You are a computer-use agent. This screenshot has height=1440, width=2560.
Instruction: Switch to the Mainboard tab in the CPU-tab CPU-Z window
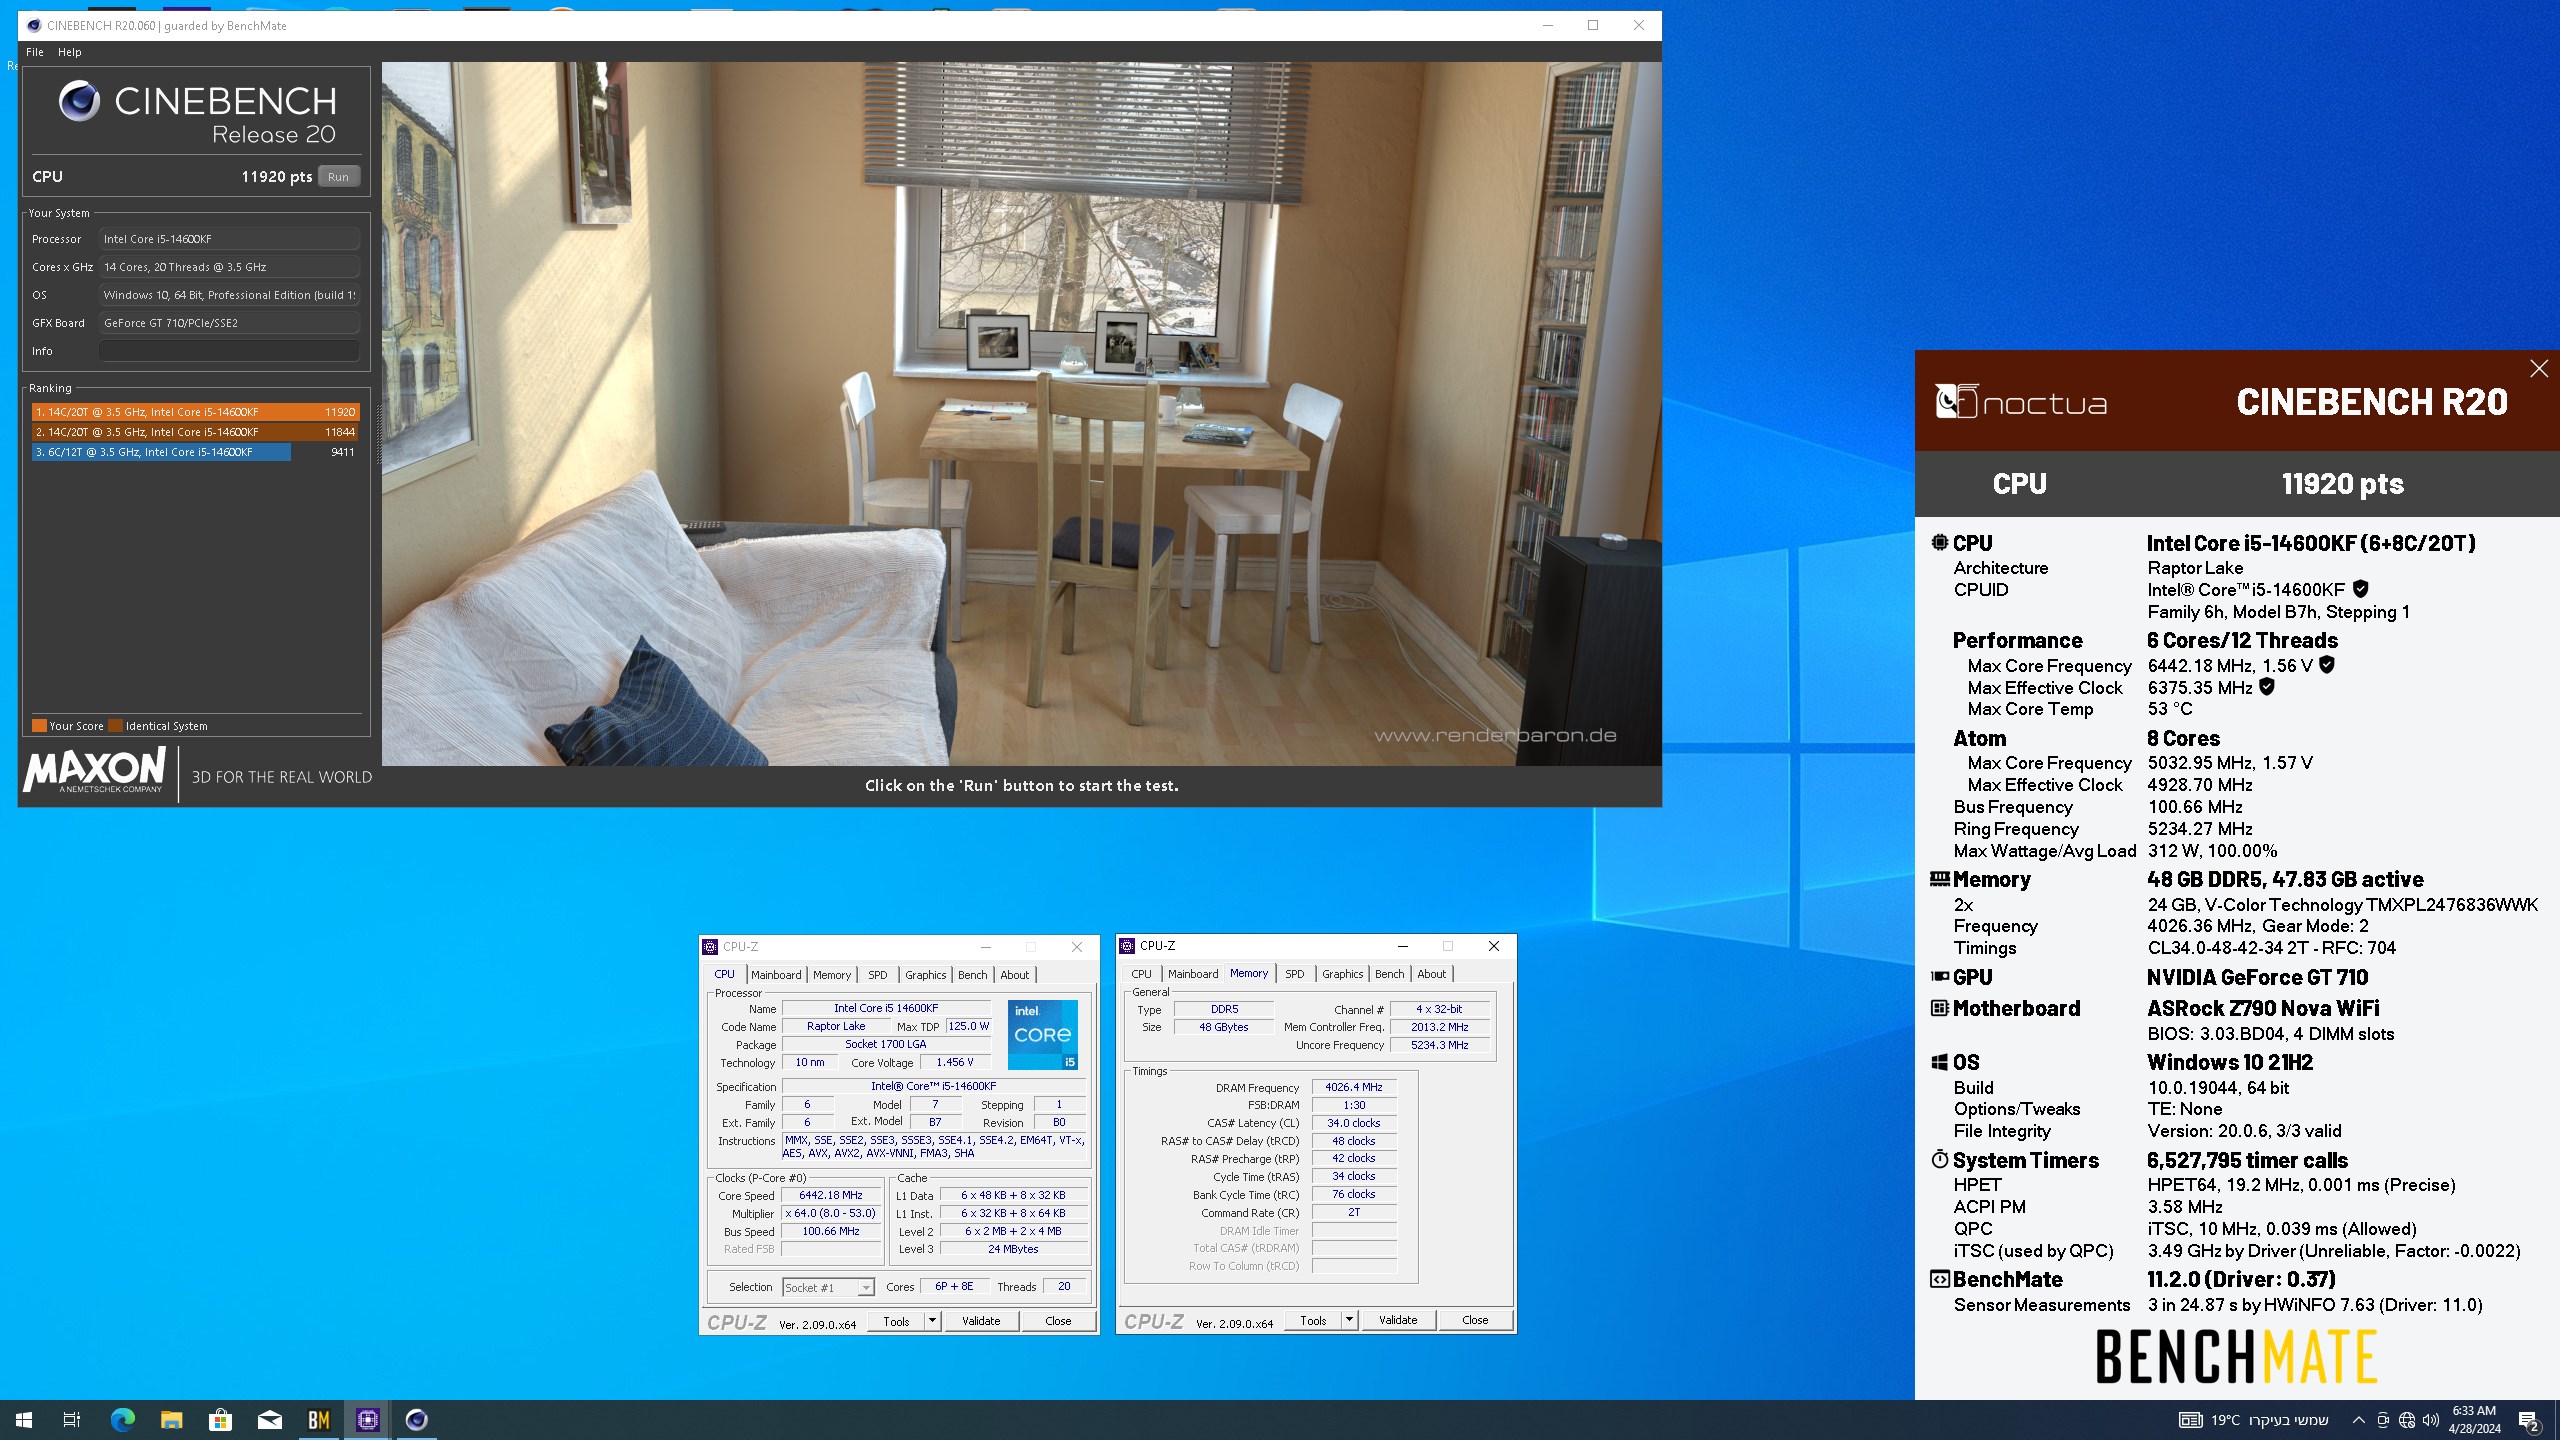776,975
